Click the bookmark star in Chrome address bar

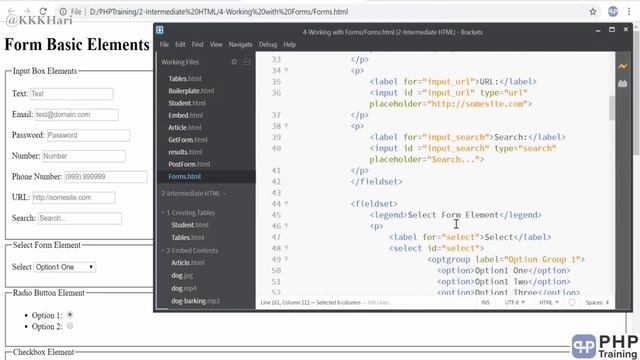click(593, 12)
